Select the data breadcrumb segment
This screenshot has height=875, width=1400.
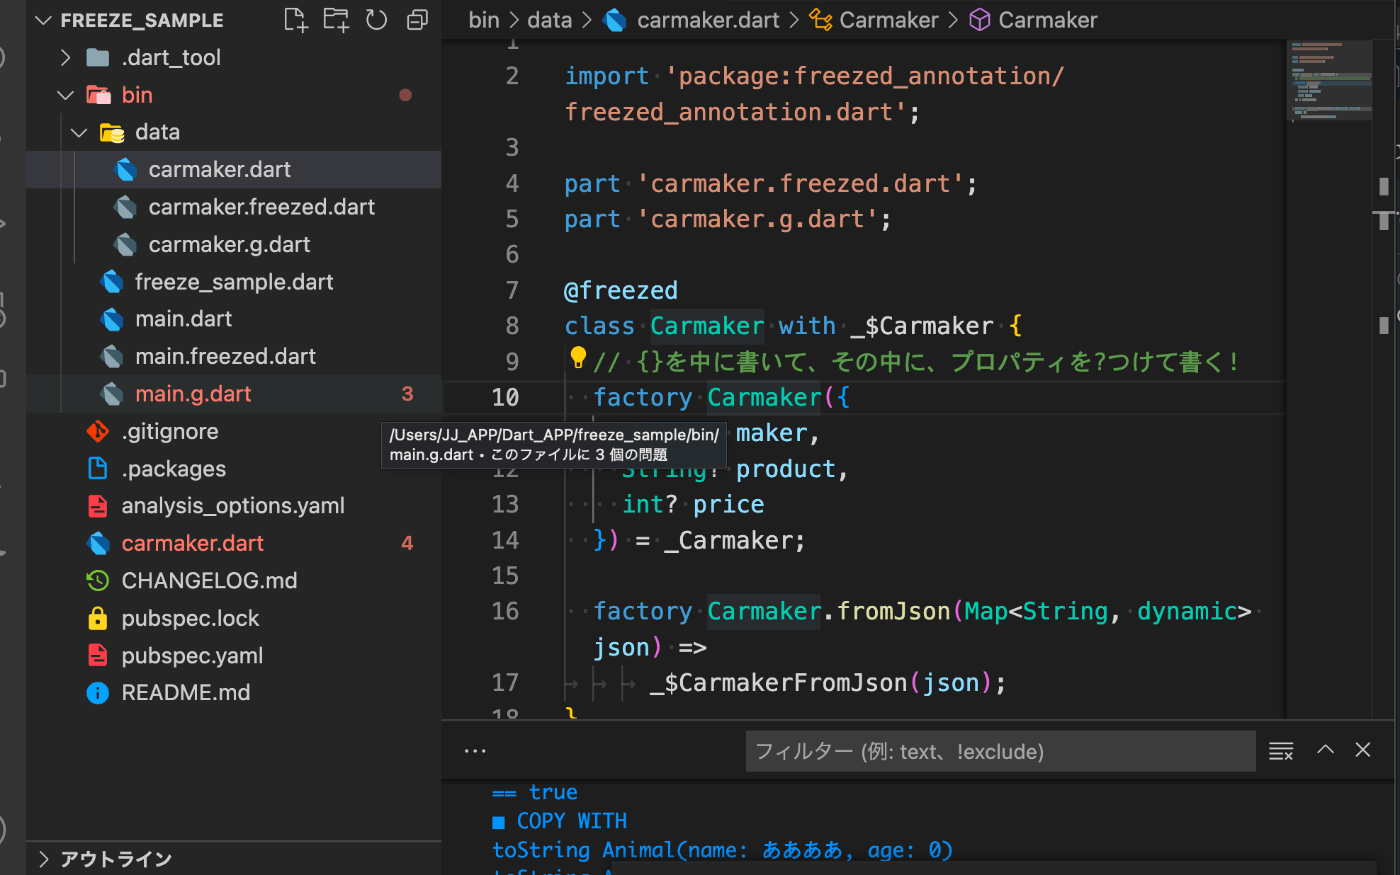[x=549, y=20]
